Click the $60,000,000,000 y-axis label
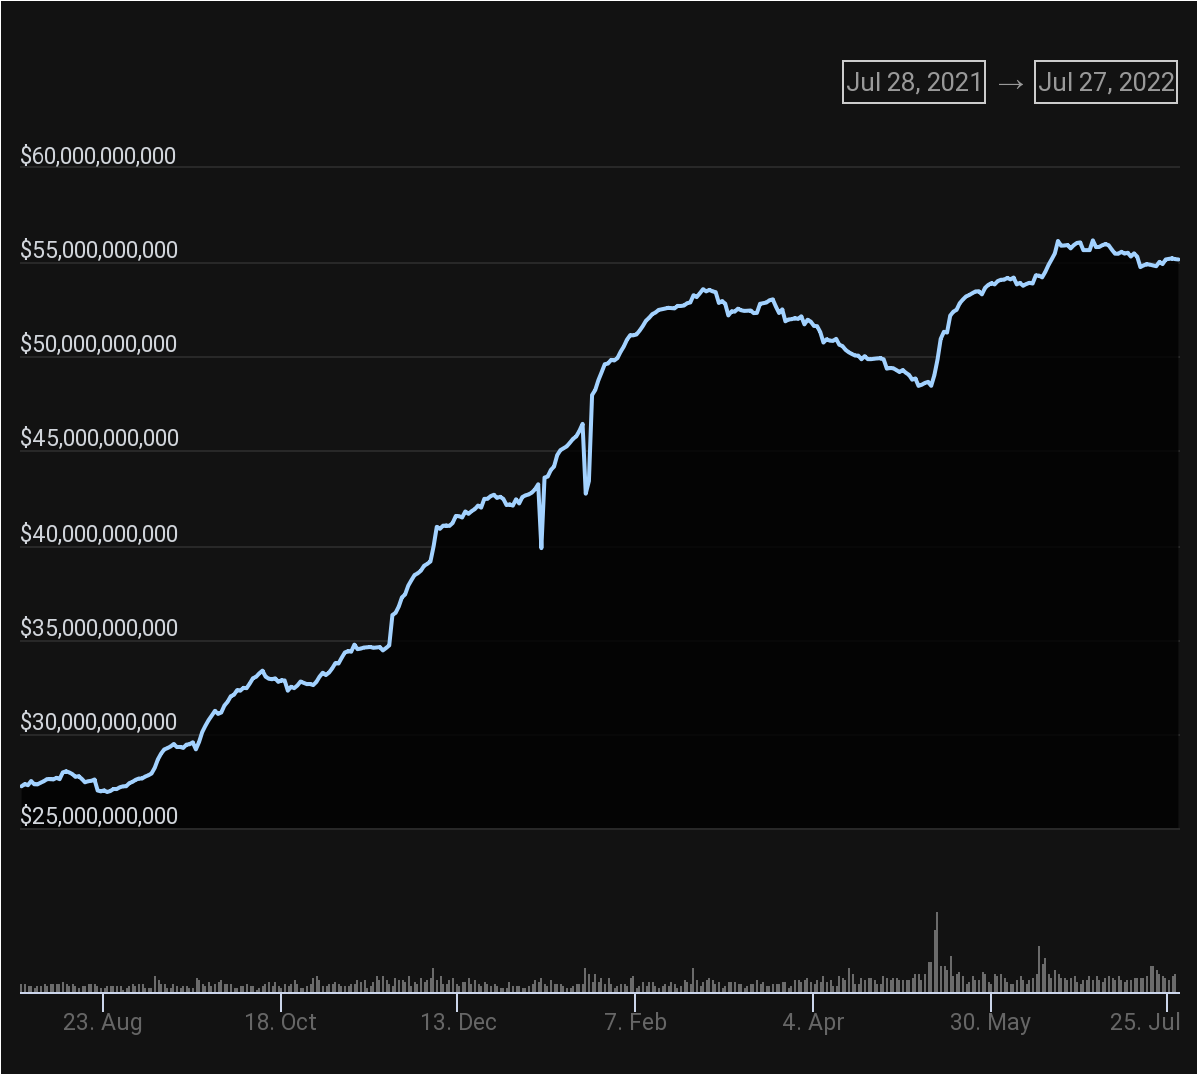Screen dimensions: 1200x1074 pyautogui.click(x=98, y=156)
